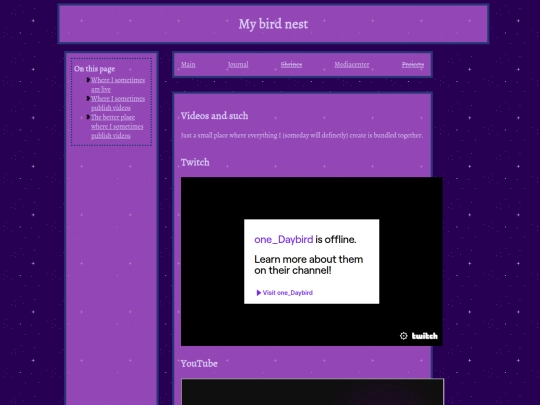Jump to 'Where I sometimes publish videos'

[118, 103]
